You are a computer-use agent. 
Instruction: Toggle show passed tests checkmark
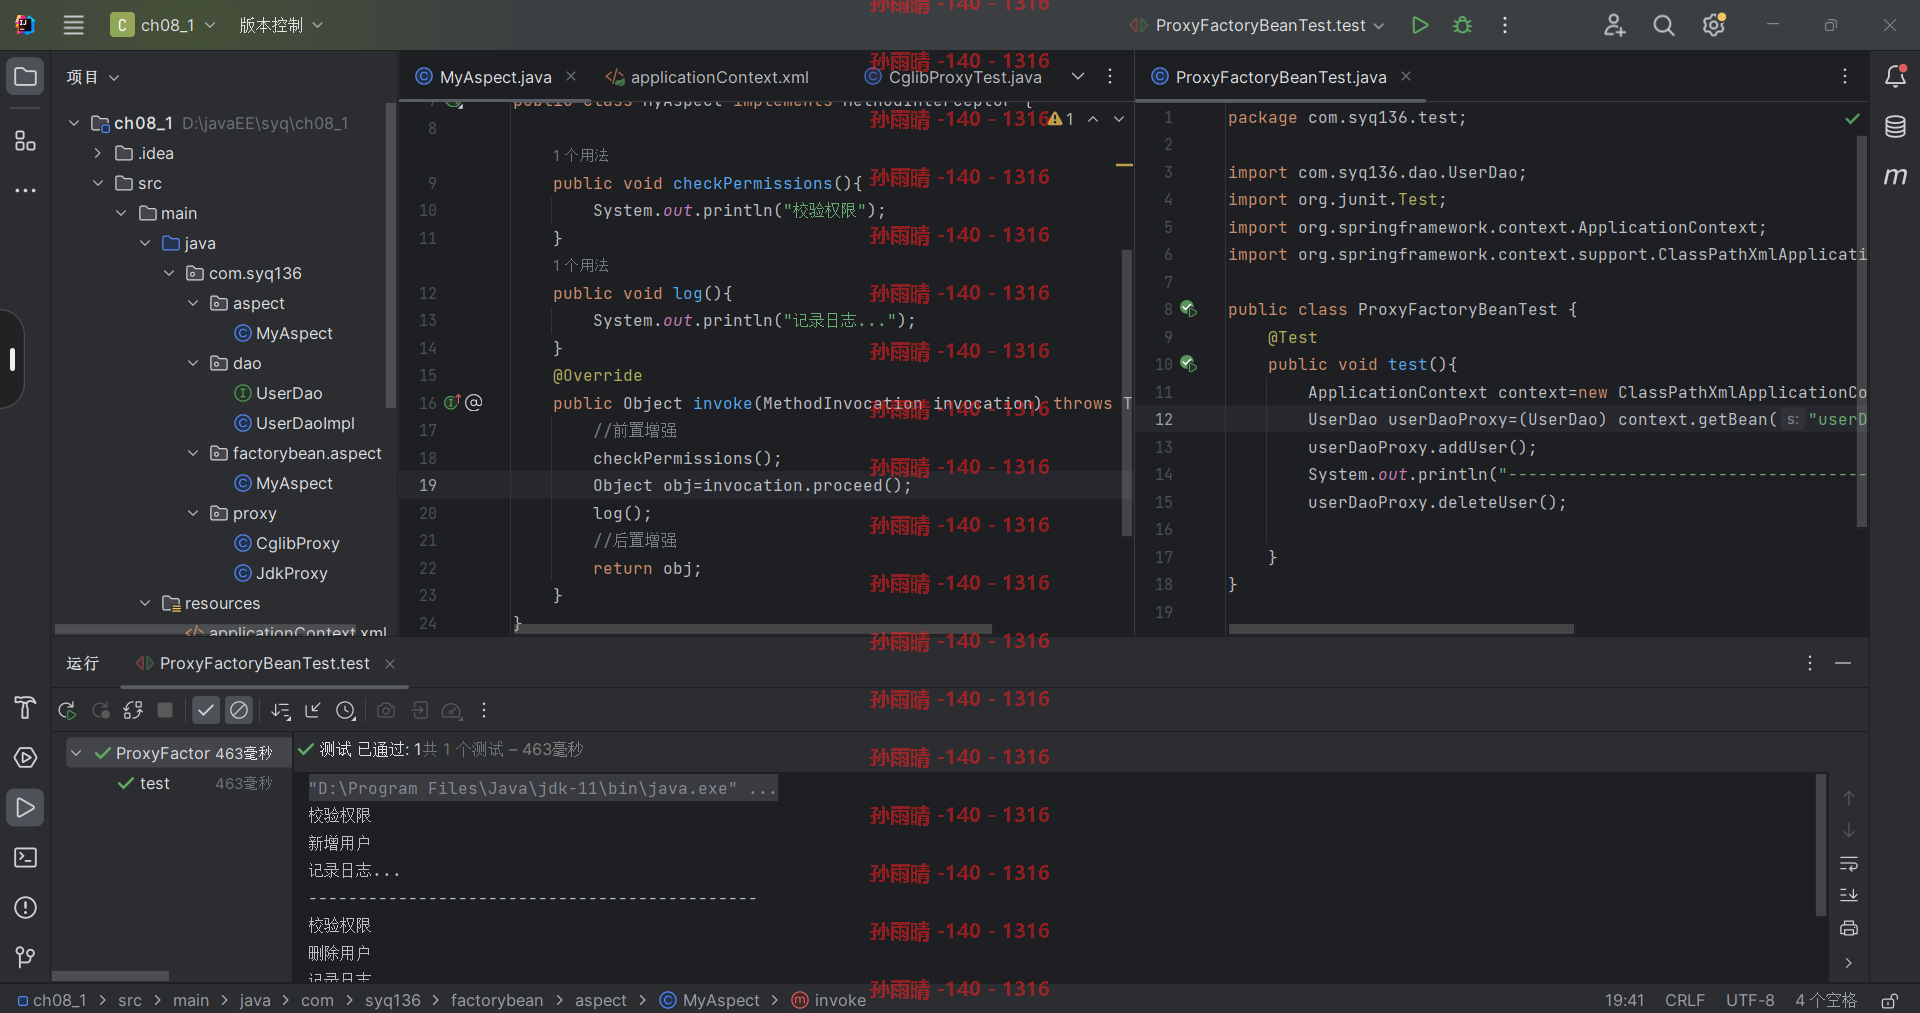click(206, 710)
